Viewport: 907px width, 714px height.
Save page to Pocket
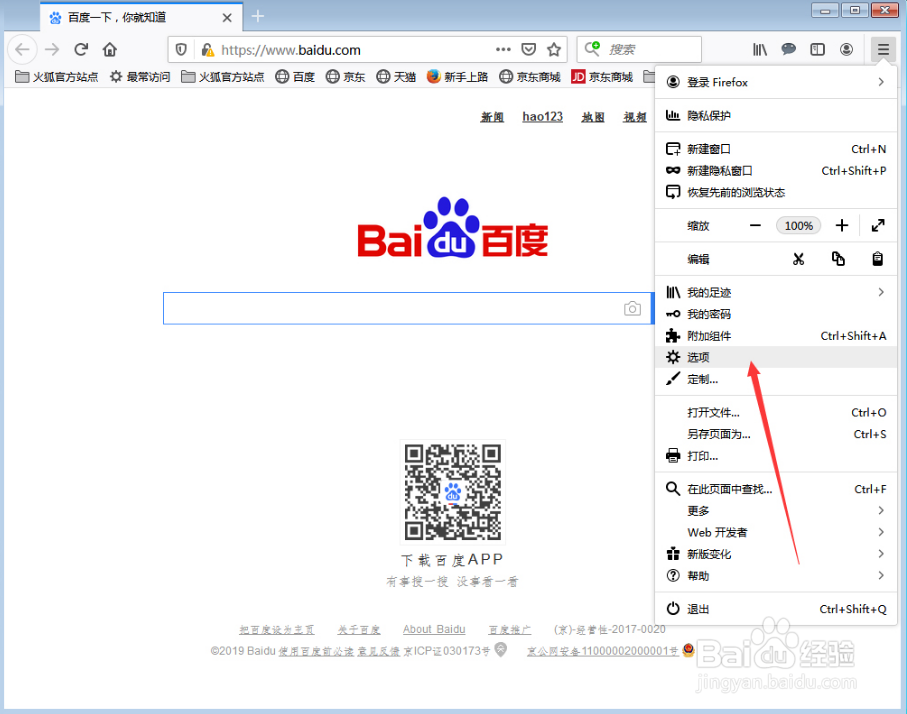pos(529,50)
